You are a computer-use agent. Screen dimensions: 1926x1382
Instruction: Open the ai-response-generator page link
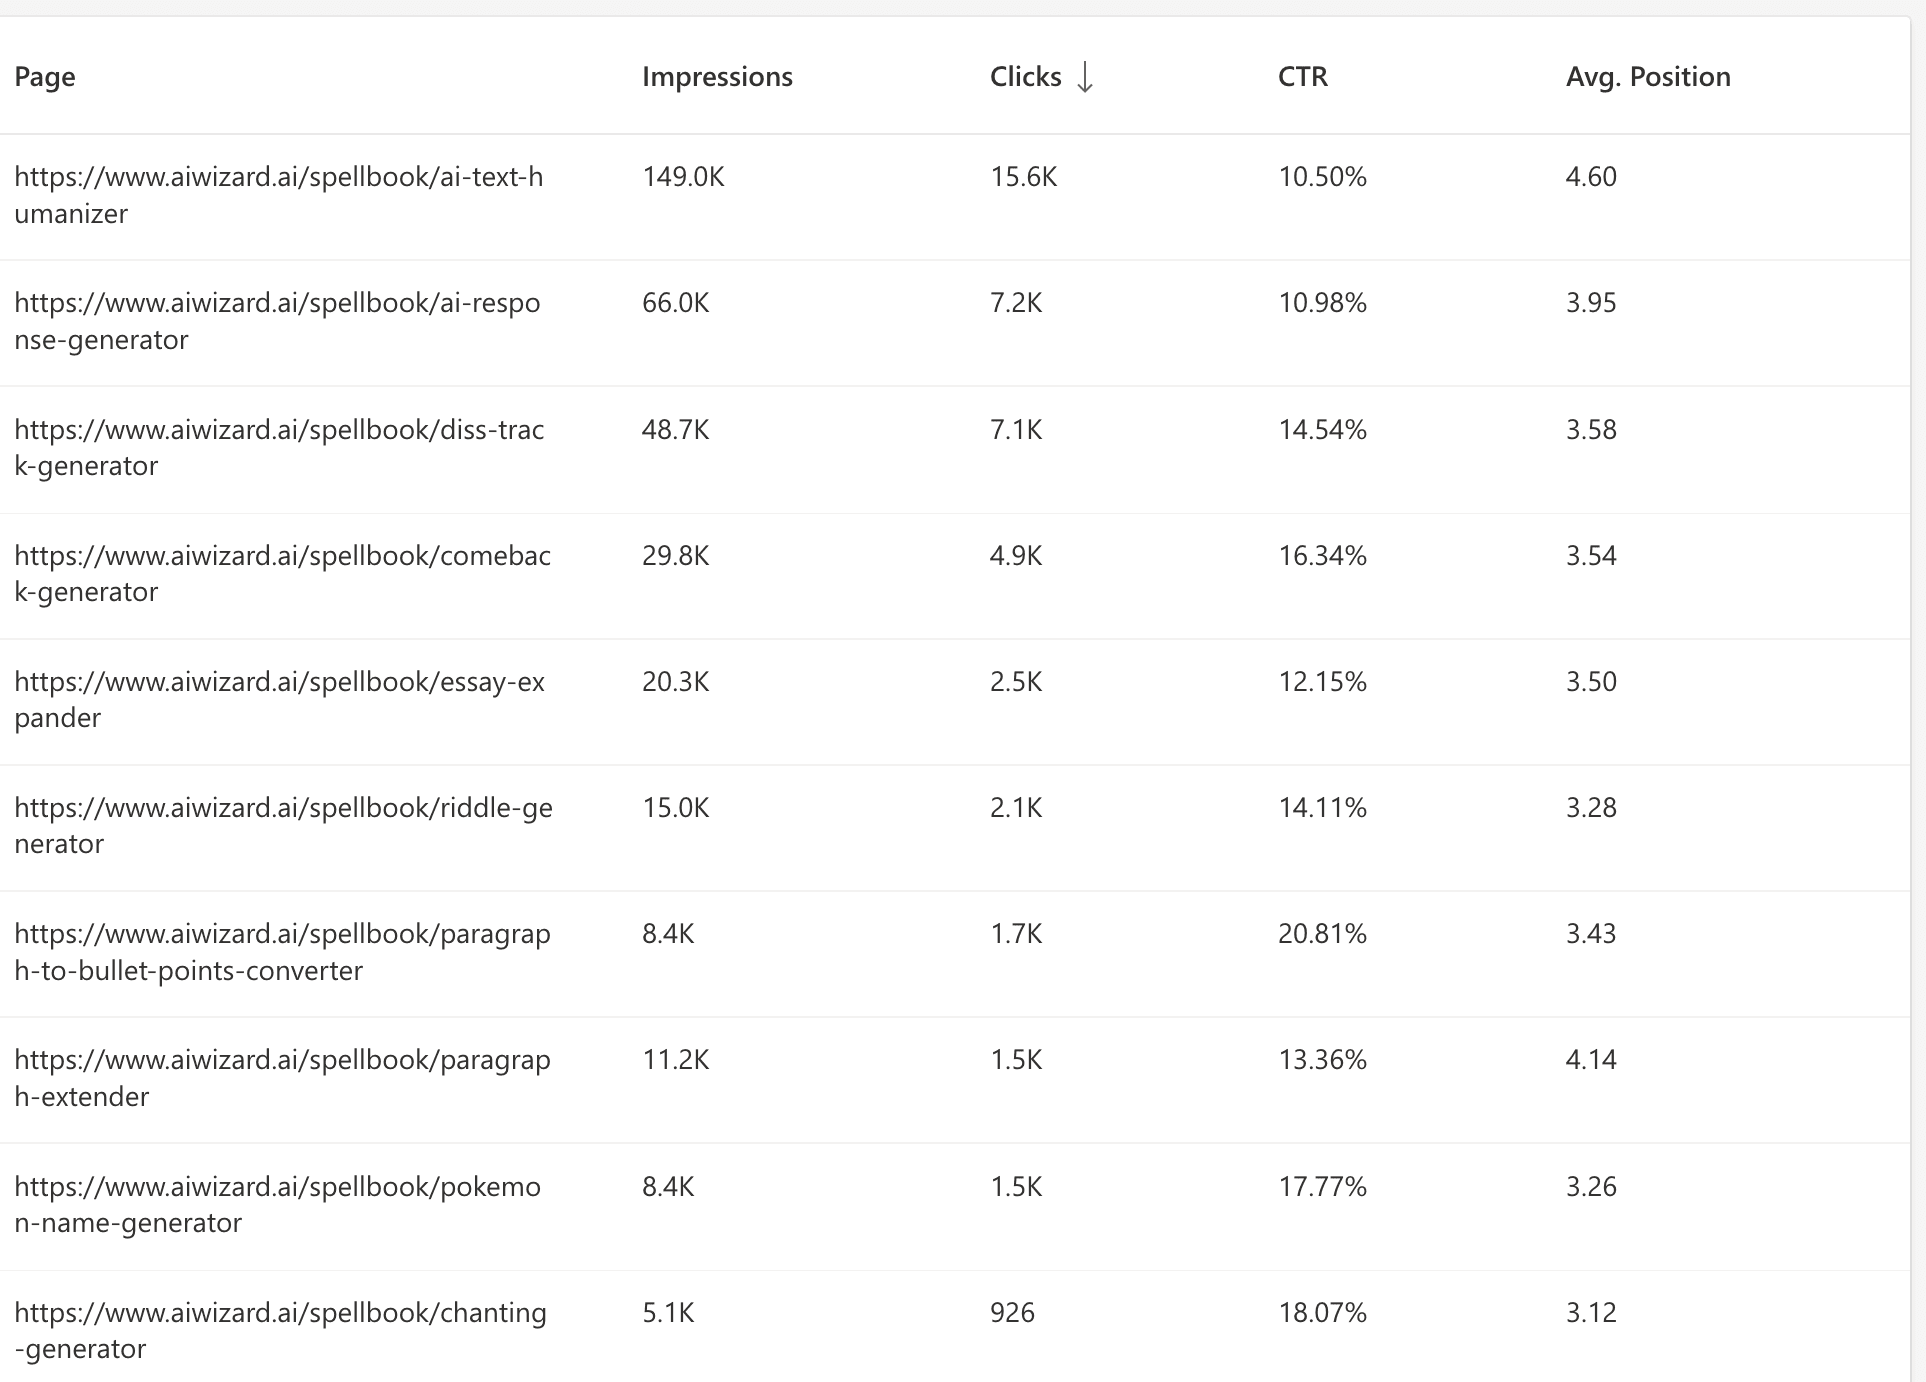tap(277, 321)
